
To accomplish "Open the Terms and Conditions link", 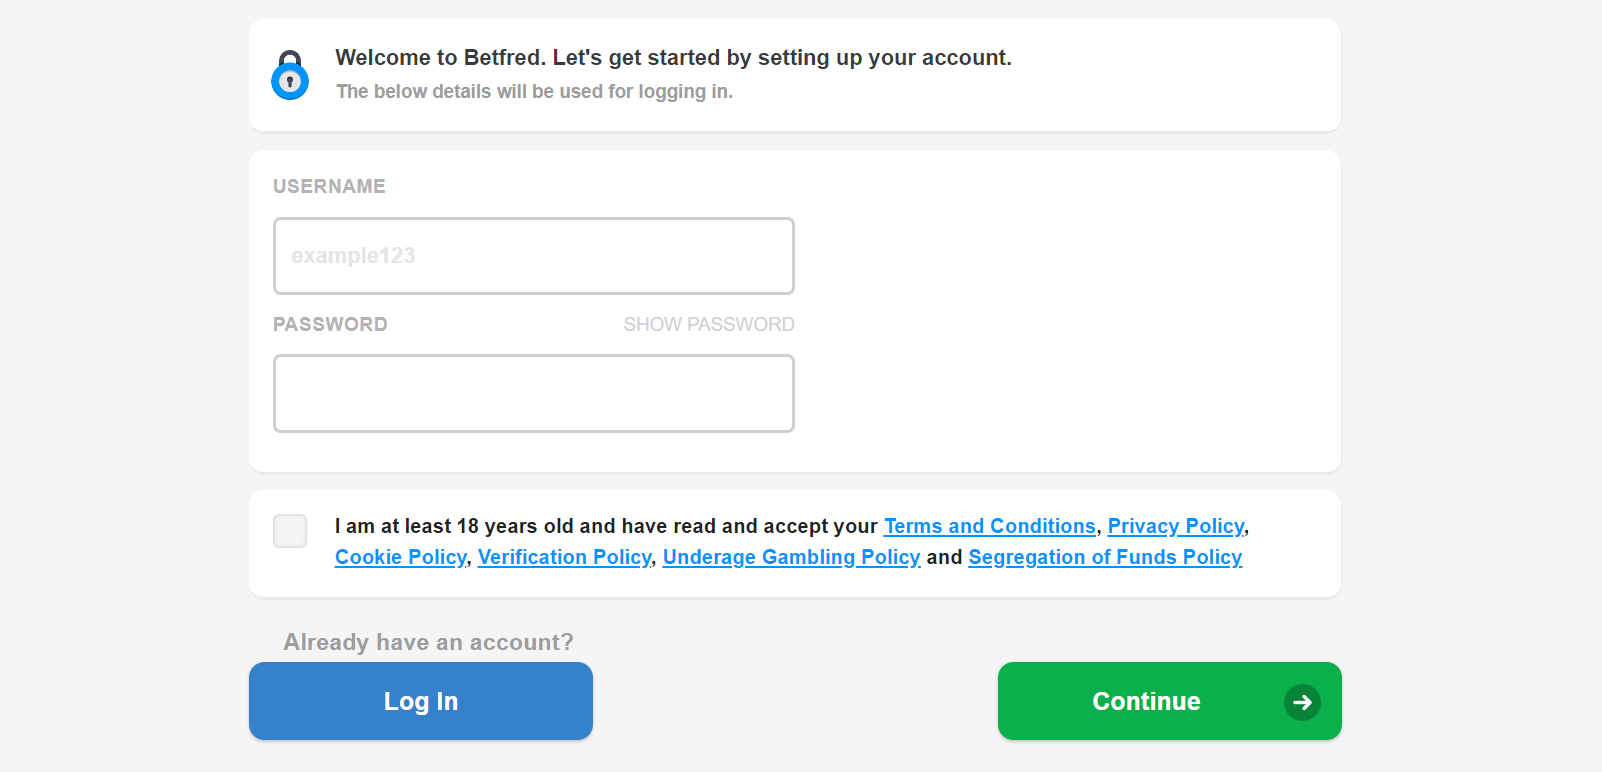I will tap(990, 526).
